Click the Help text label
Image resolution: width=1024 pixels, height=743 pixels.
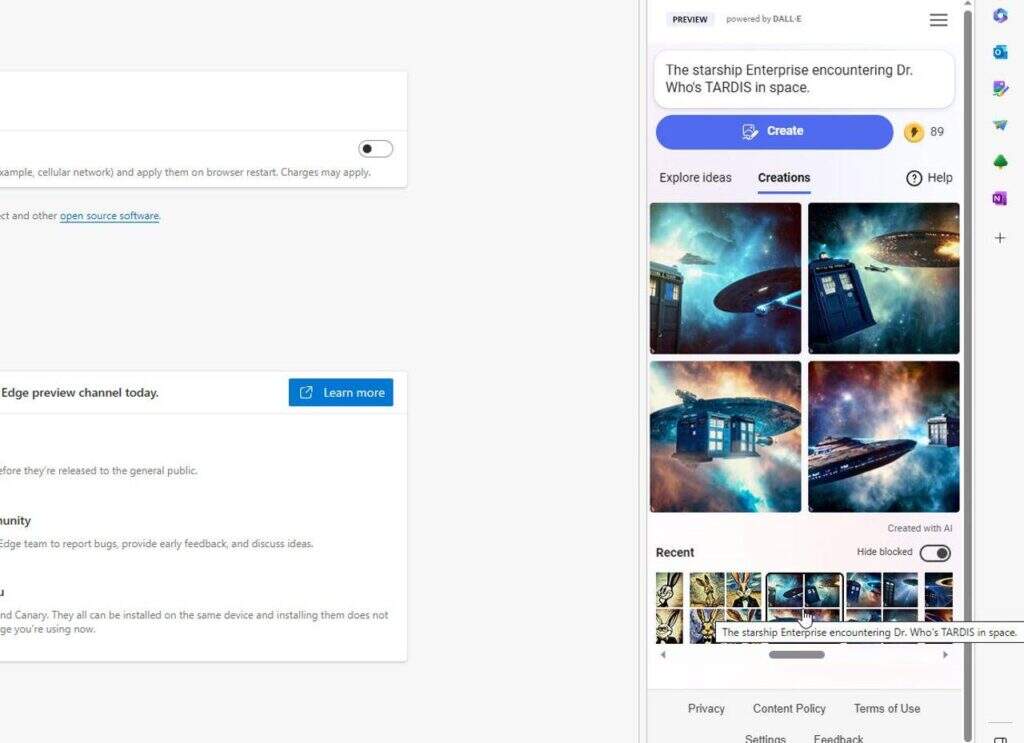pyautogui.click(x=940, y=178)
